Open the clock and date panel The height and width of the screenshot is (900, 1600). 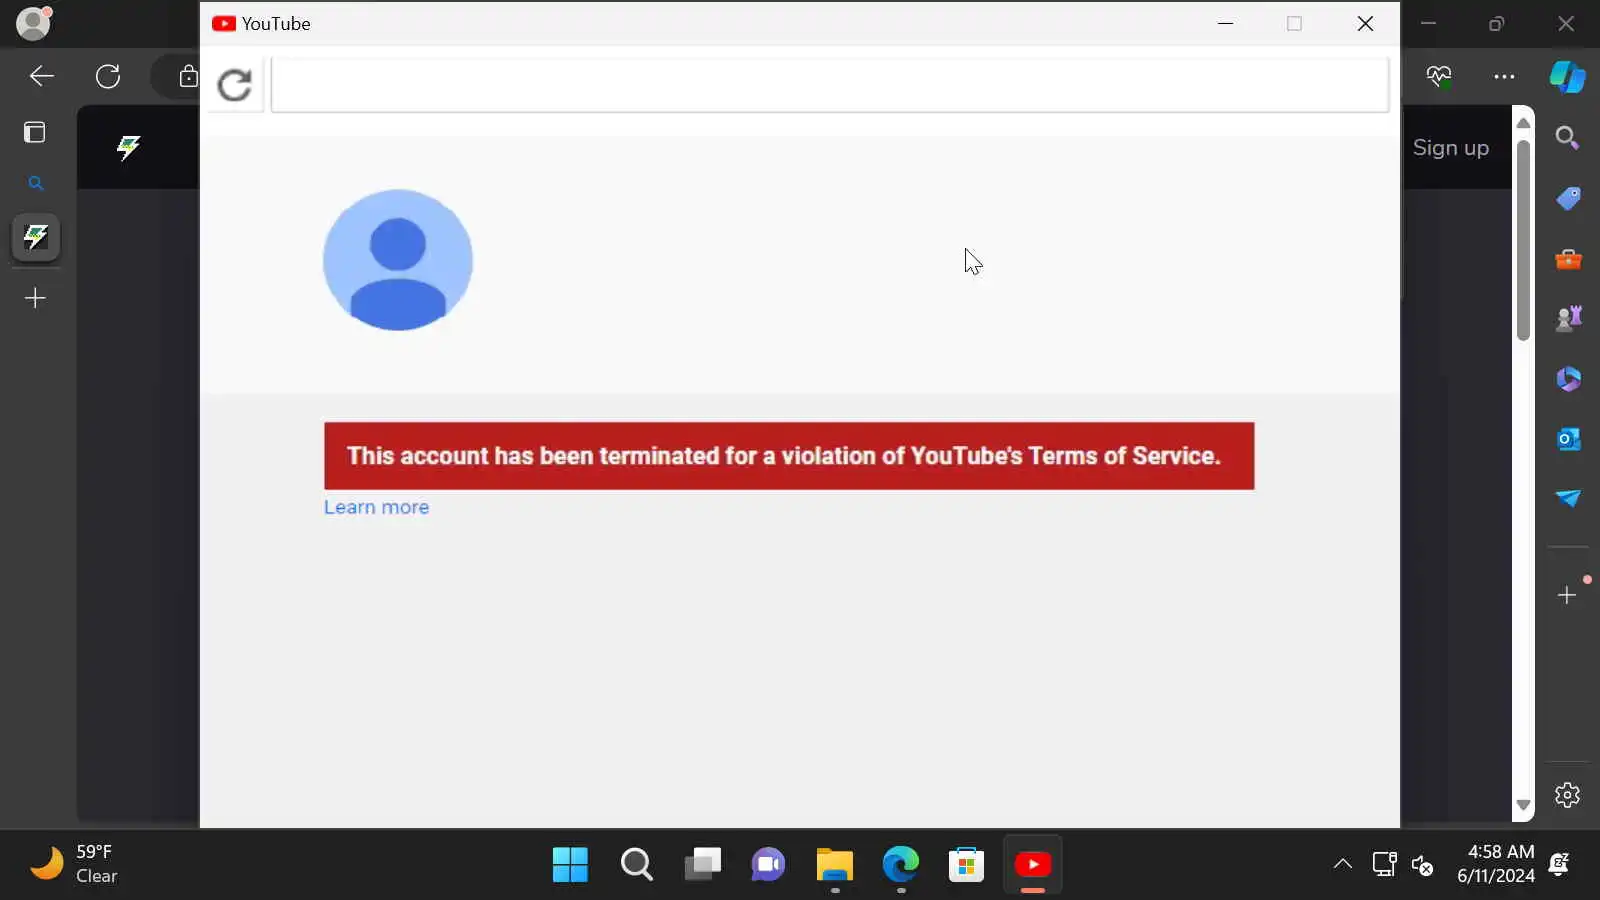[1496, 864]
